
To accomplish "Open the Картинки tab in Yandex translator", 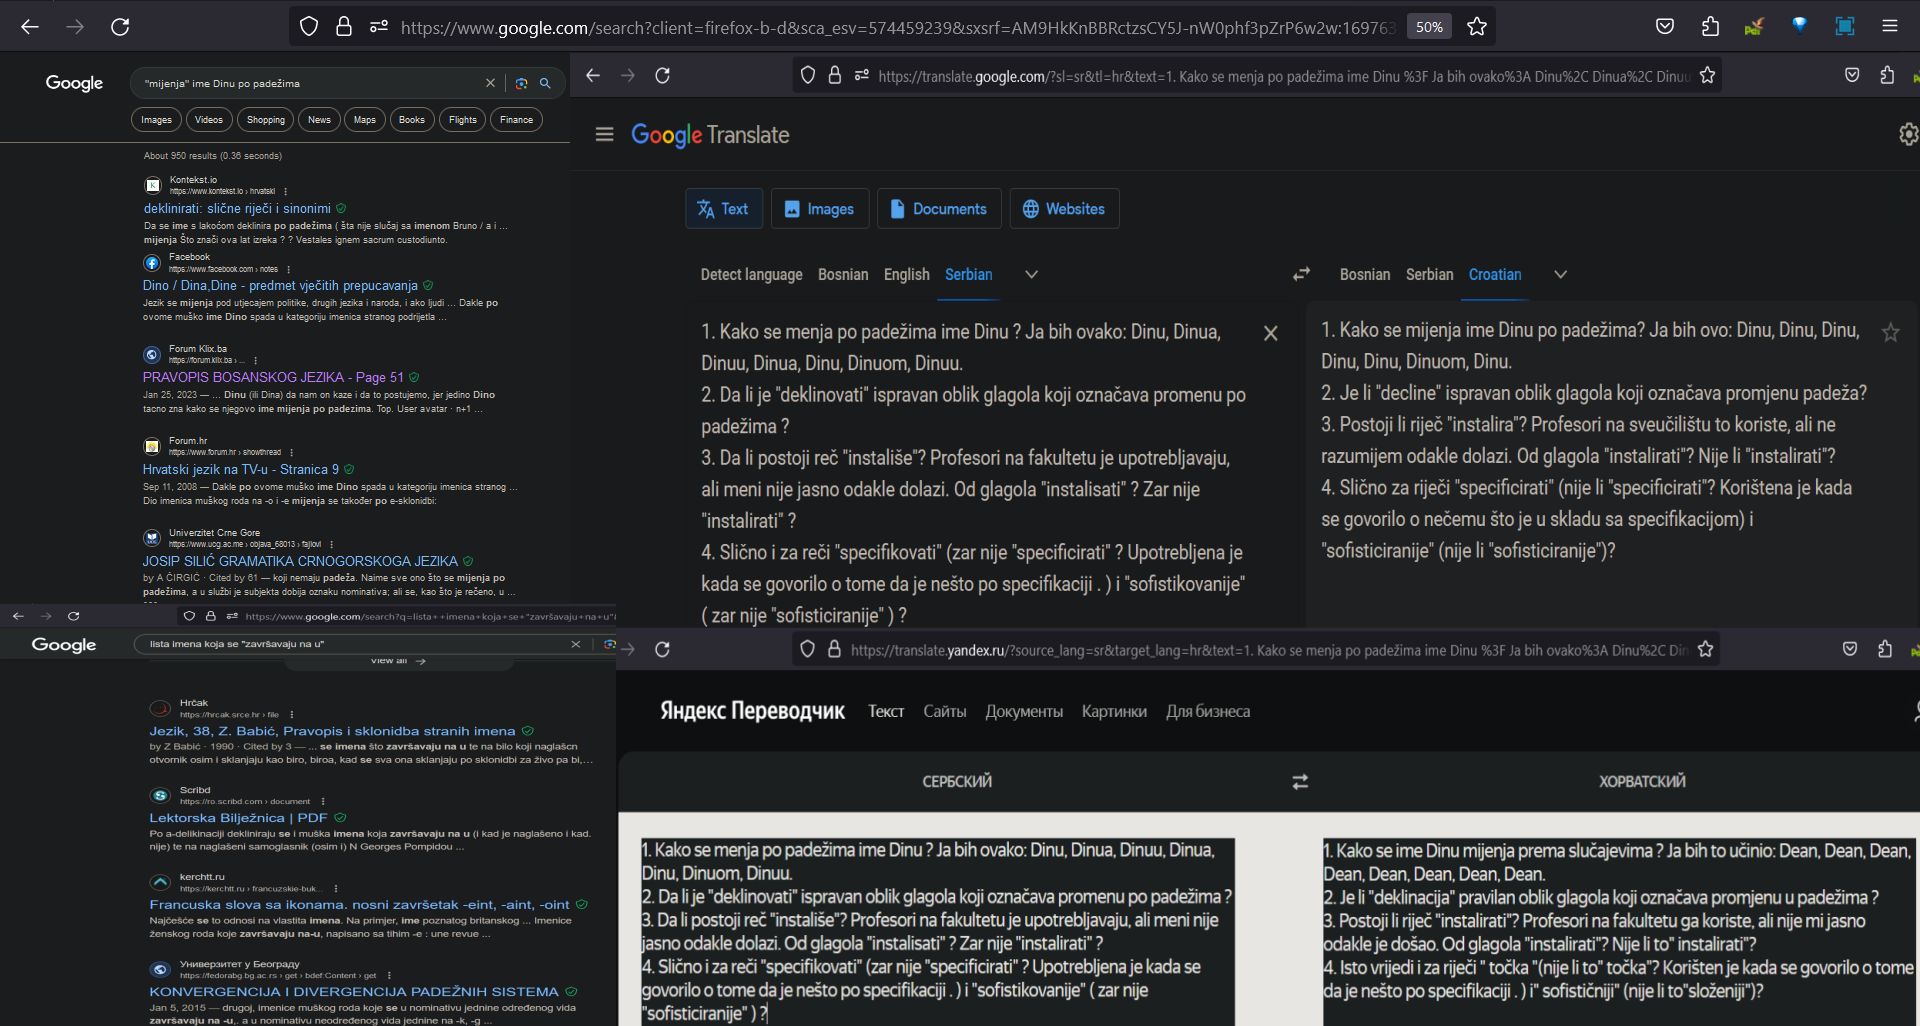I will 1114,711.
